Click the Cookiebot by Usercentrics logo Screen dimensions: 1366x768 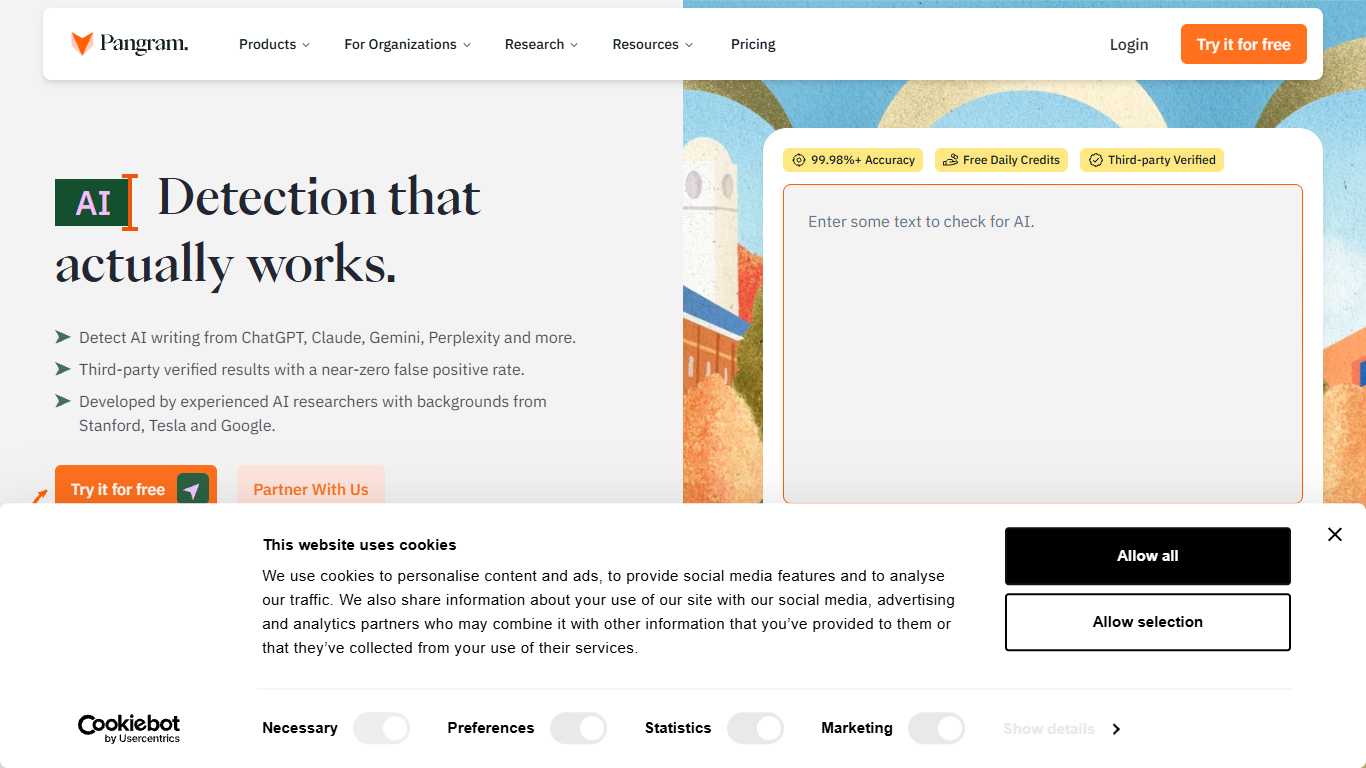(129, 727)
